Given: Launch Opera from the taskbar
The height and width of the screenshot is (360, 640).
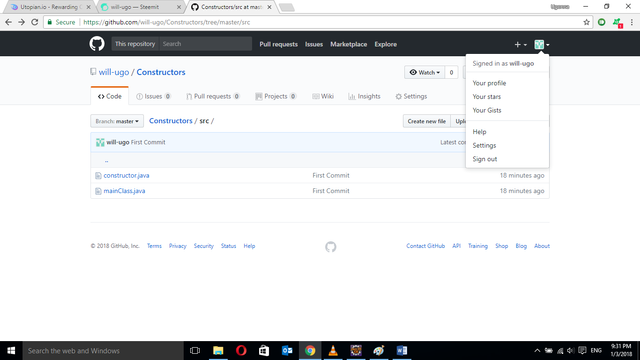Looking at the screenshot, I should (241, 351).
